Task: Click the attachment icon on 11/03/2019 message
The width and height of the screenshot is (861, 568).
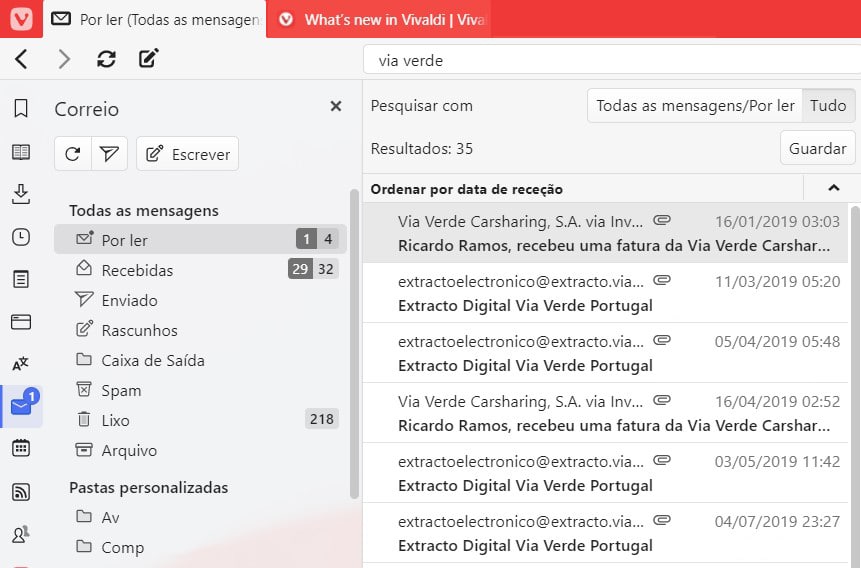Action: [662, 280]
